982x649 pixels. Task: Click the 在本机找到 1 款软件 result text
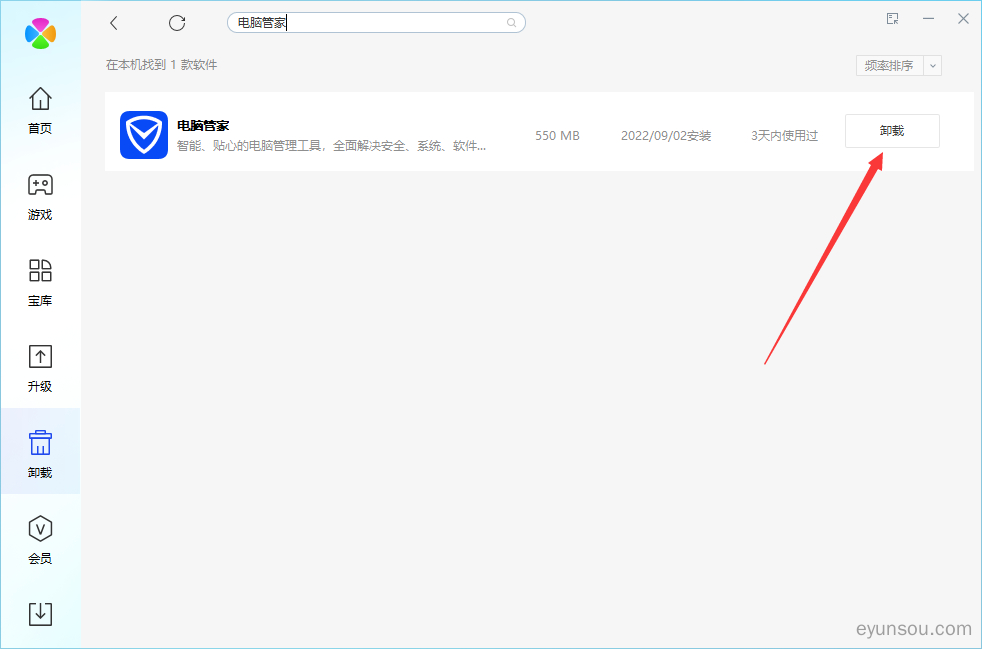pos(162,65)
